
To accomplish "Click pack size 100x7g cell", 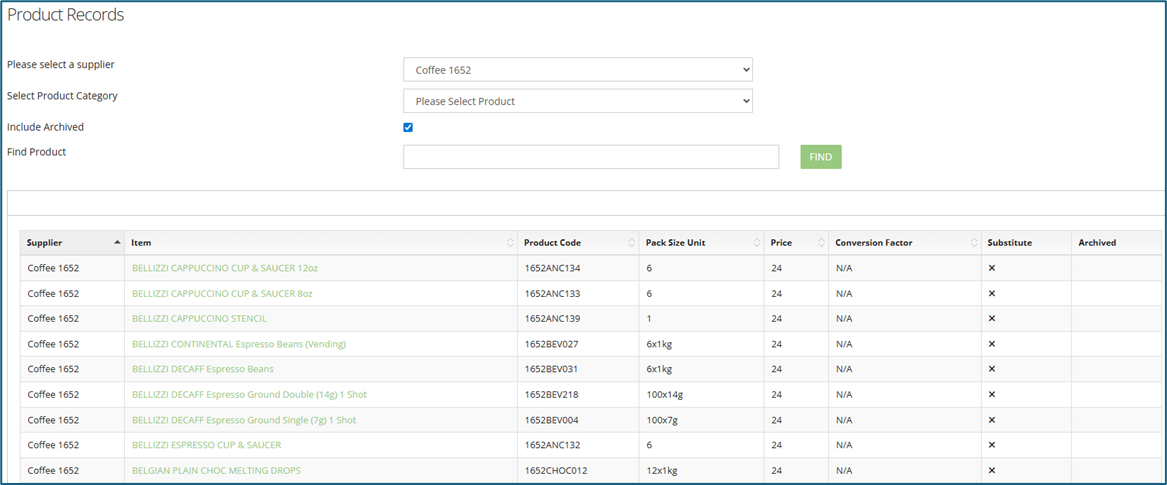I will (x=701, y=420).
